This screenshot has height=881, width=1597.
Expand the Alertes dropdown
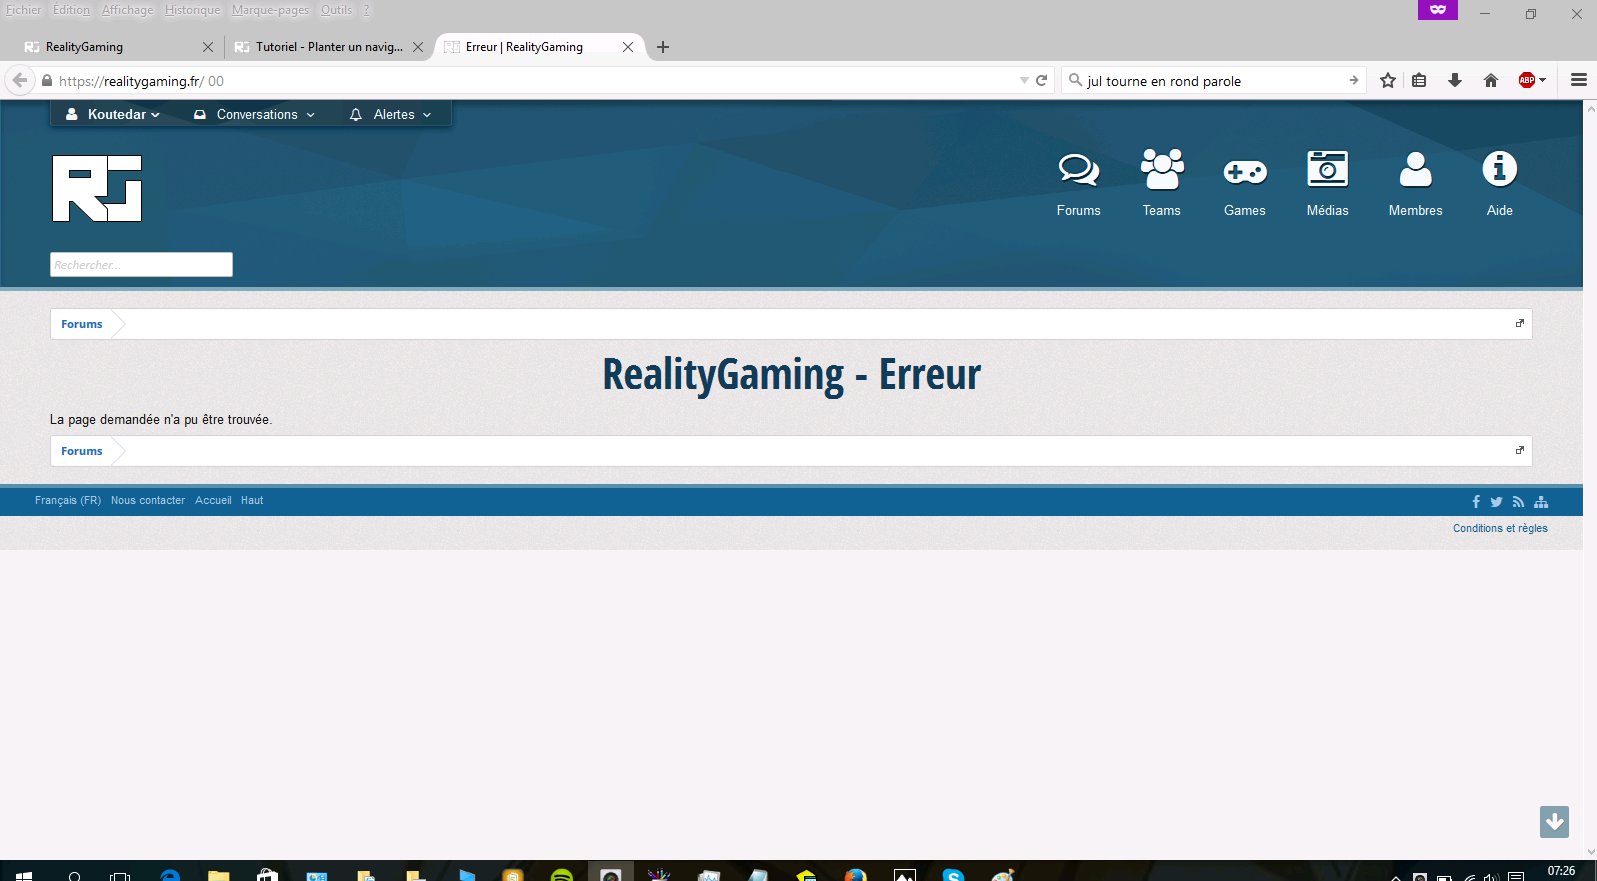click(x=390, y=114)
